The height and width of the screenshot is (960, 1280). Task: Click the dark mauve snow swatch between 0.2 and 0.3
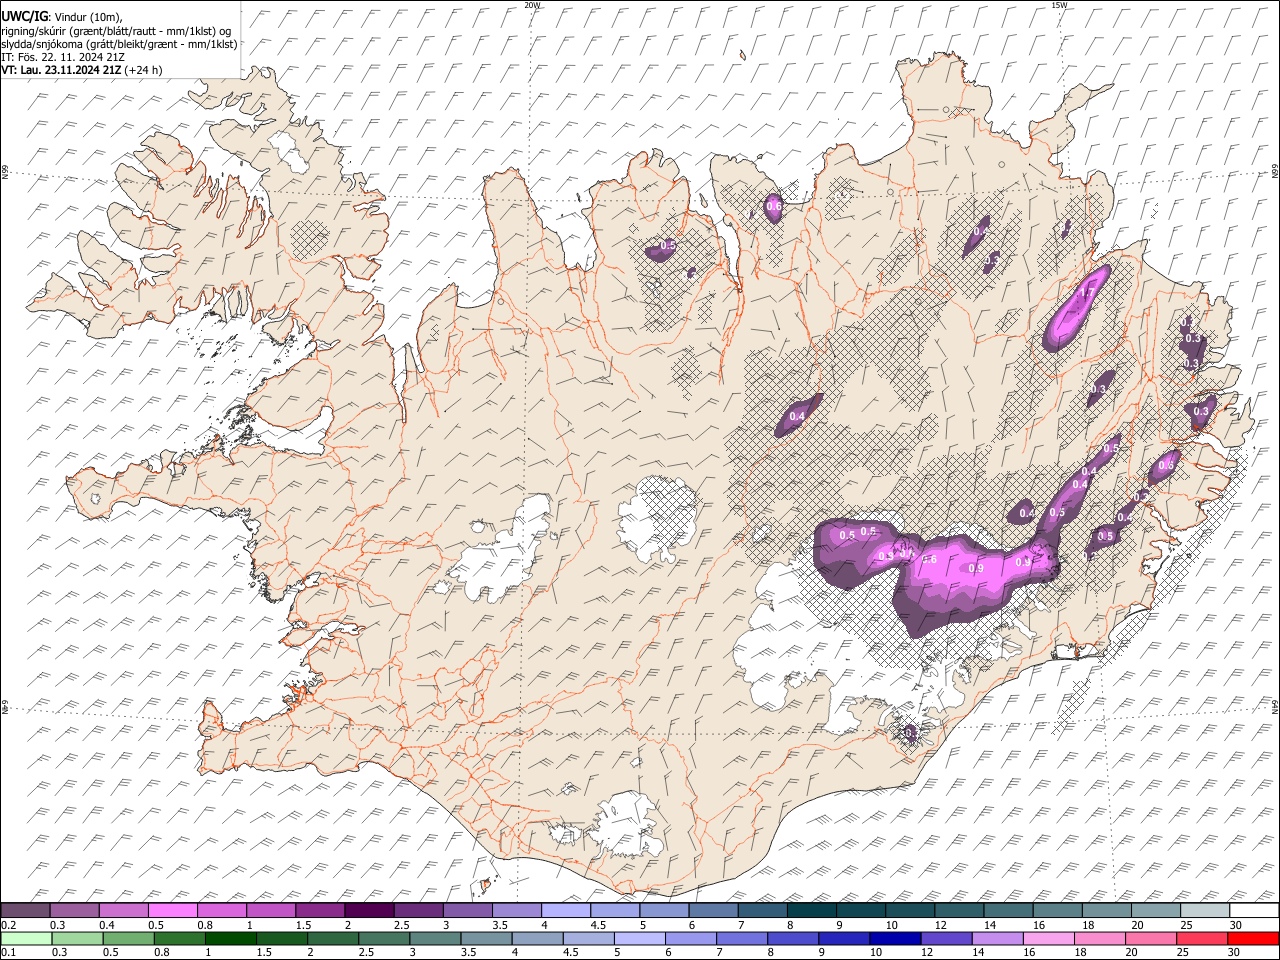(25, 911)
